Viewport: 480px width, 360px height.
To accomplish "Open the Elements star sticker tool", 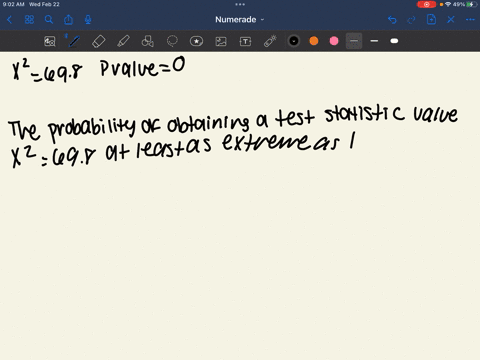I will [196, 41].
